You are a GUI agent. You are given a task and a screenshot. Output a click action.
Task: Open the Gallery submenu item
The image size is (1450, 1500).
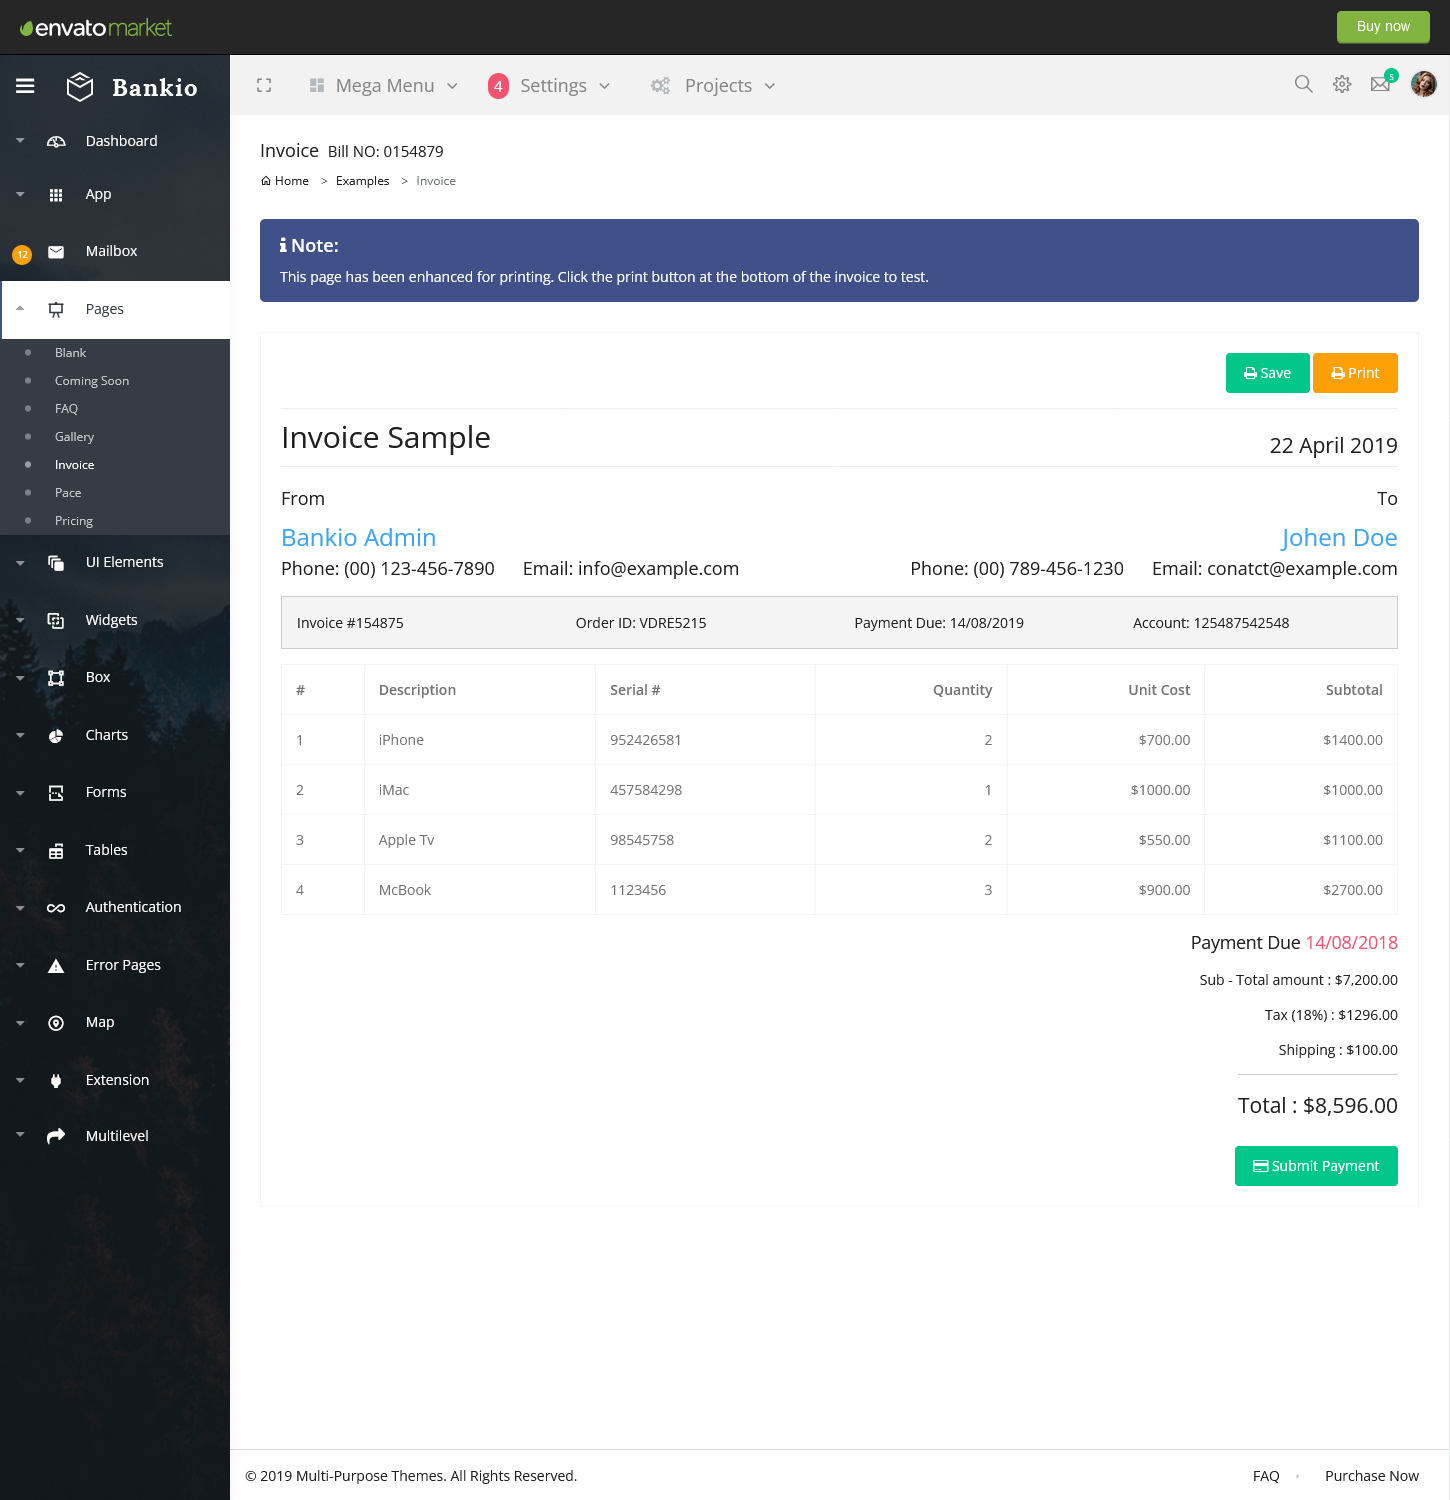pos(74,437)
